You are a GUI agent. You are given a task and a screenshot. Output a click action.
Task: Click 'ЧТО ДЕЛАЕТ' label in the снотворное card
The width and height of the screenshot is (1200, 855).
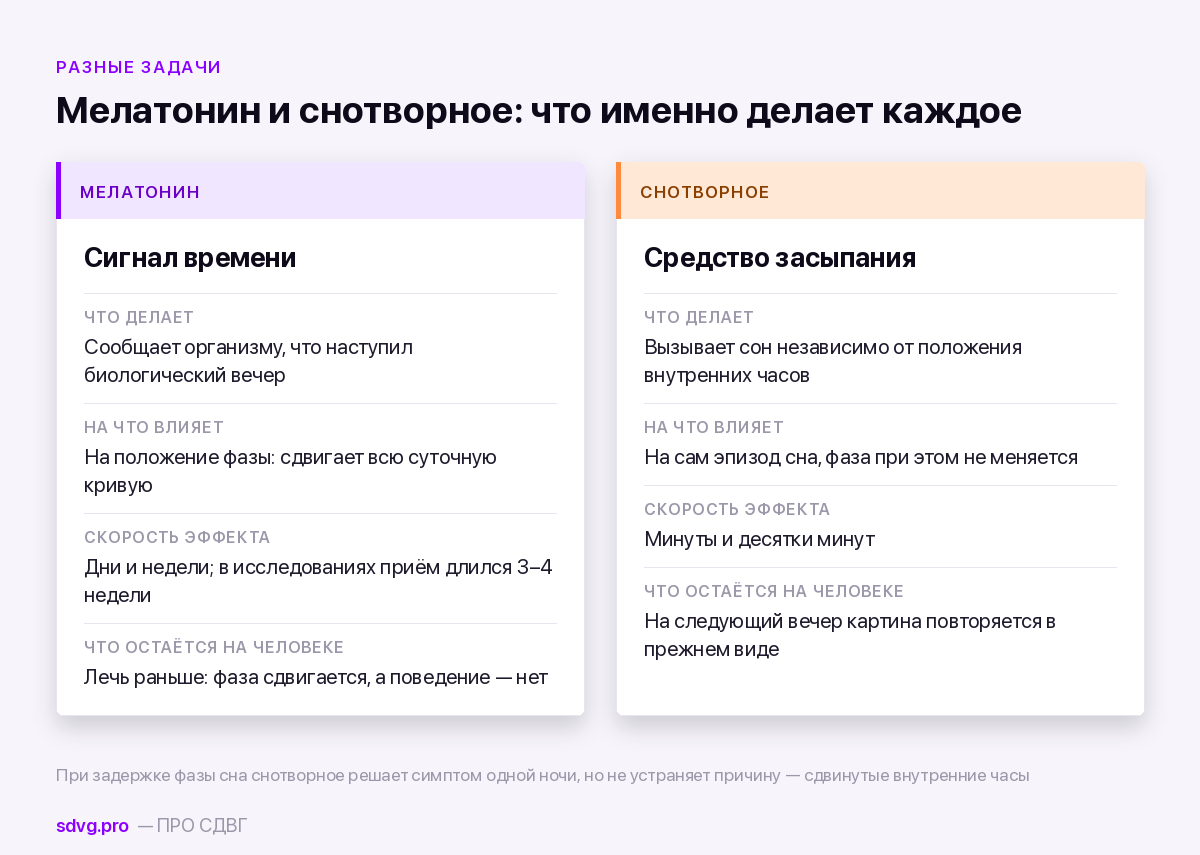pyautogui.click(x=699, y=318)
